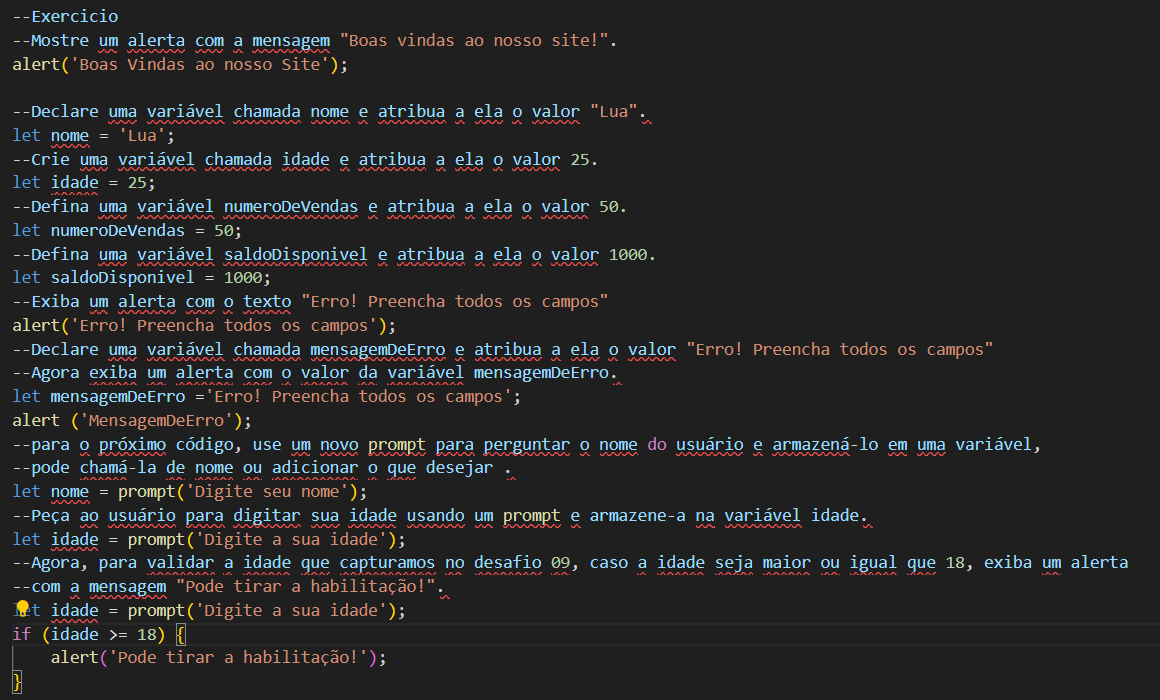Click the closing curly brace on the last line
This screenshot has width=1160, height=700.
17,681
